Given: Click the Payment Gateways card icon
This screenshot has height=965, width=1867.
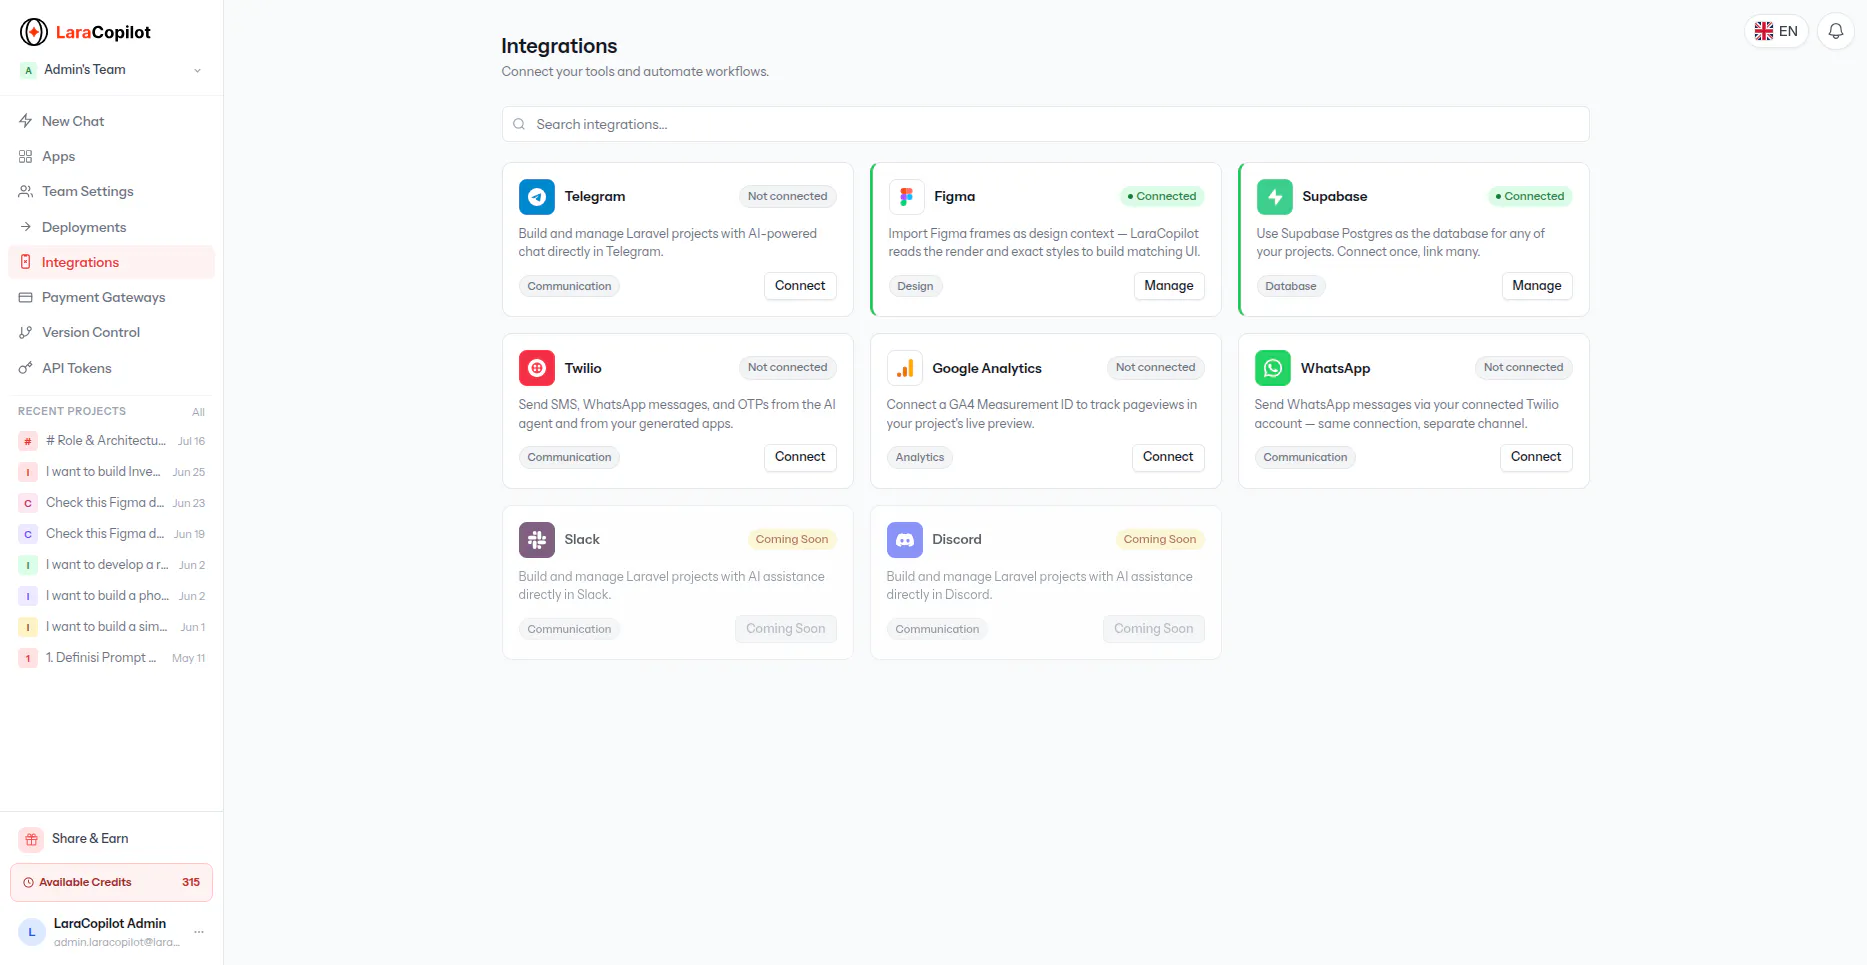Looking at the screenshot, I should (26, 297).
